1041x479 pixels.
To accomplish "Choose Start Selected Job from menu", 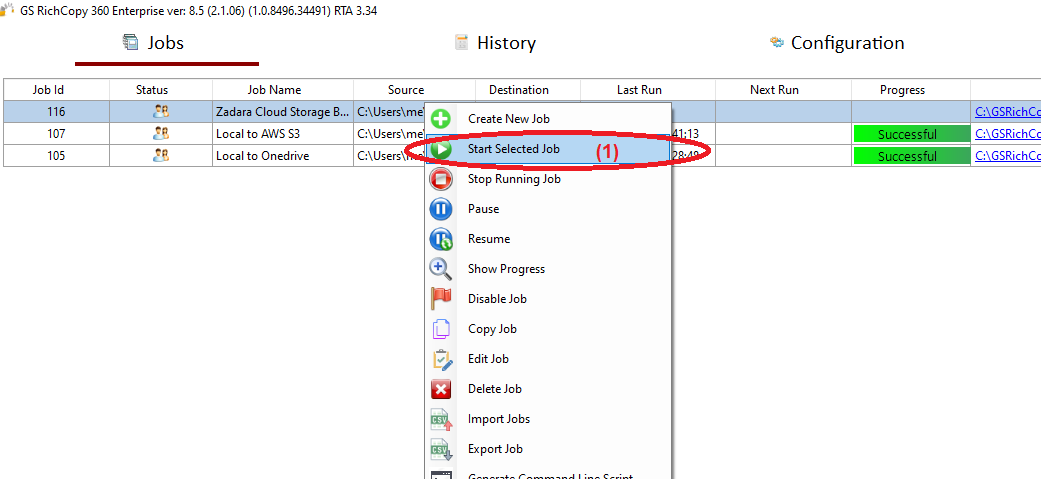I will point(513,149).
